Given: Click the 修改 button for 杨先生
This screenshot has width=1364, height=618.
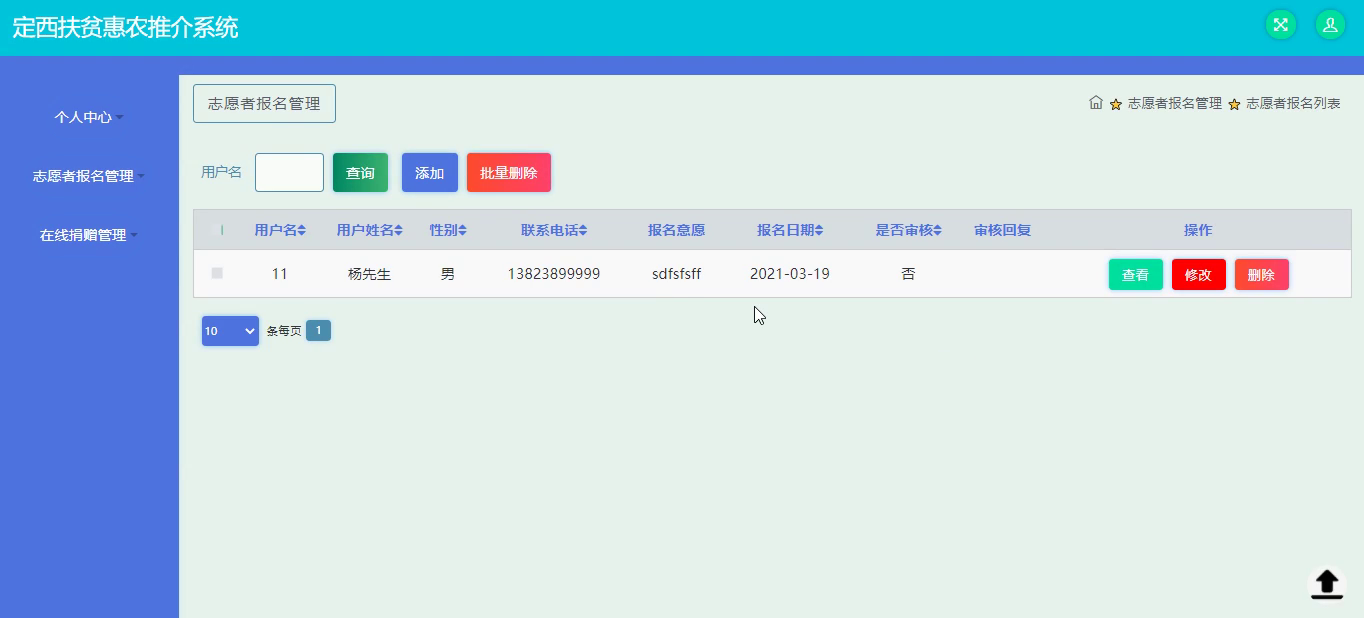Looking at the screenshot, I should 1199,275.
